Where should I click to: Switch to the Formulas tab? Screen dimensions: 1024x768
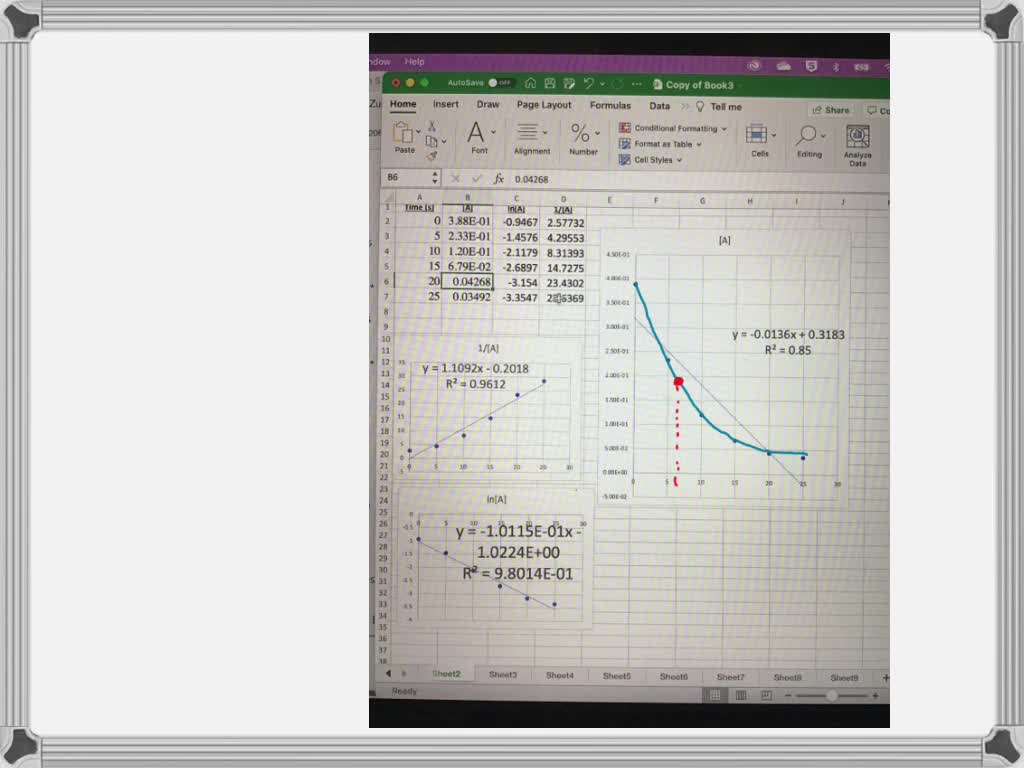point(612,106)
